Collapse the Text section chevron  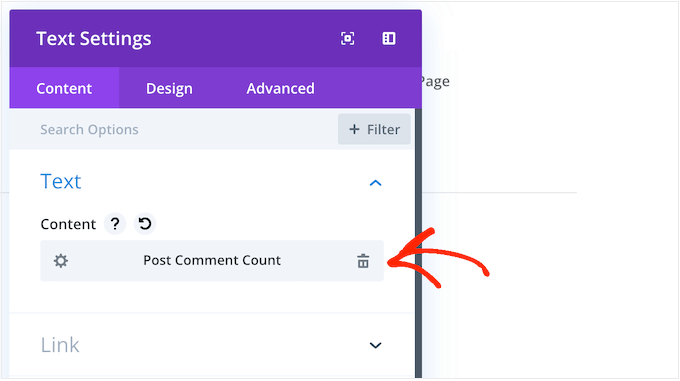pyautogui.click(x=375, y=183)
